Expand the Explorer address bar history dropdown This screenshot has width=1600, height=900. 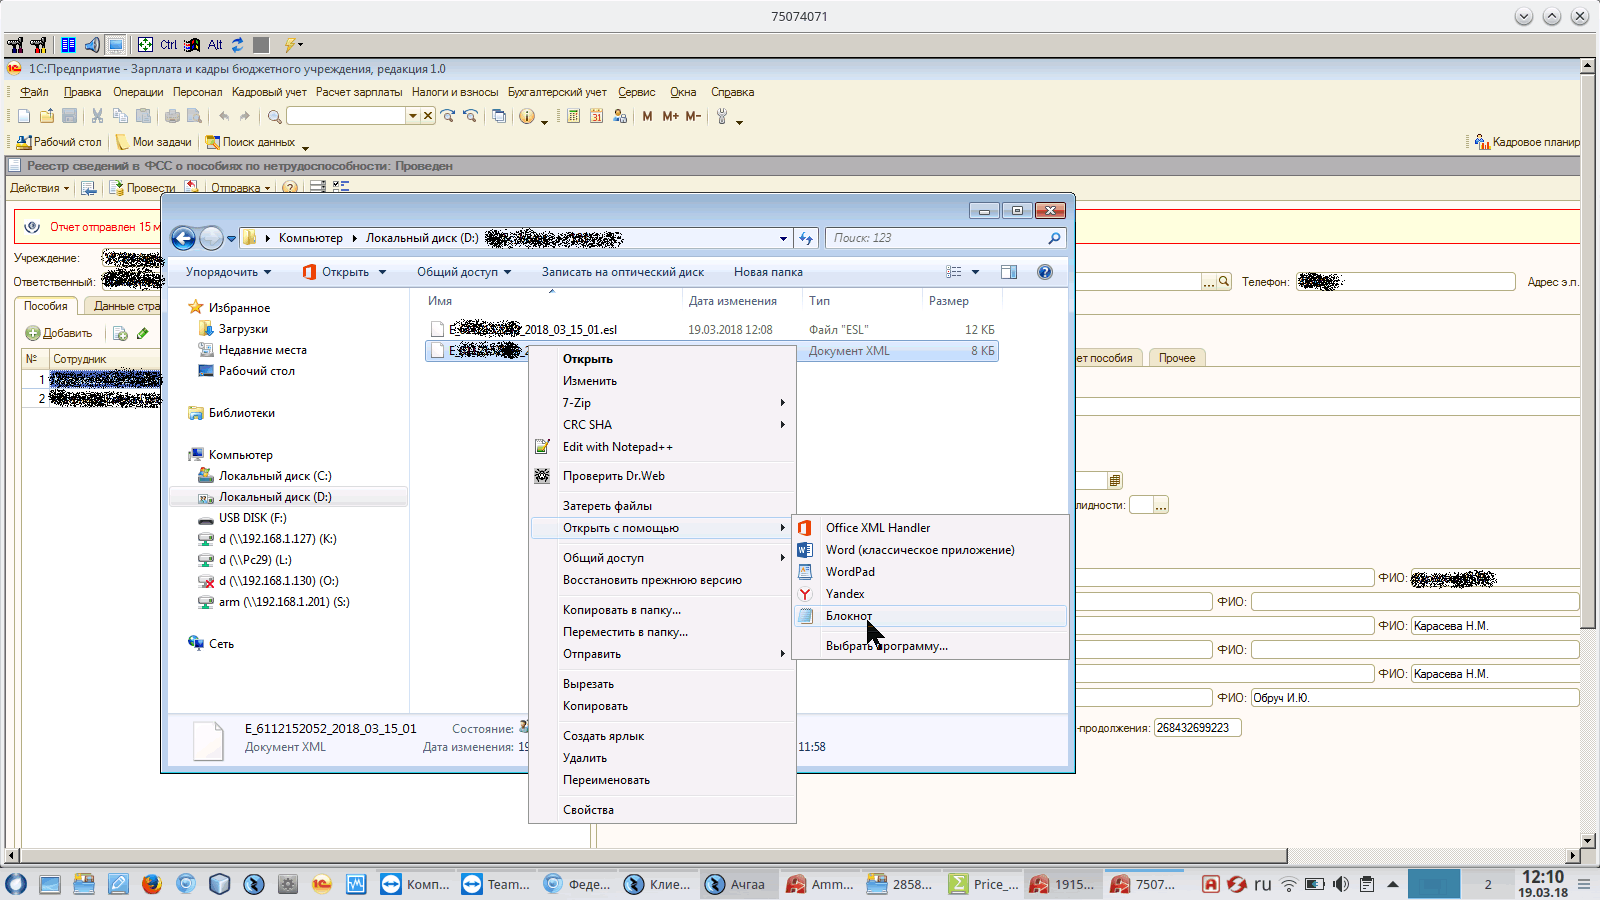783,239
